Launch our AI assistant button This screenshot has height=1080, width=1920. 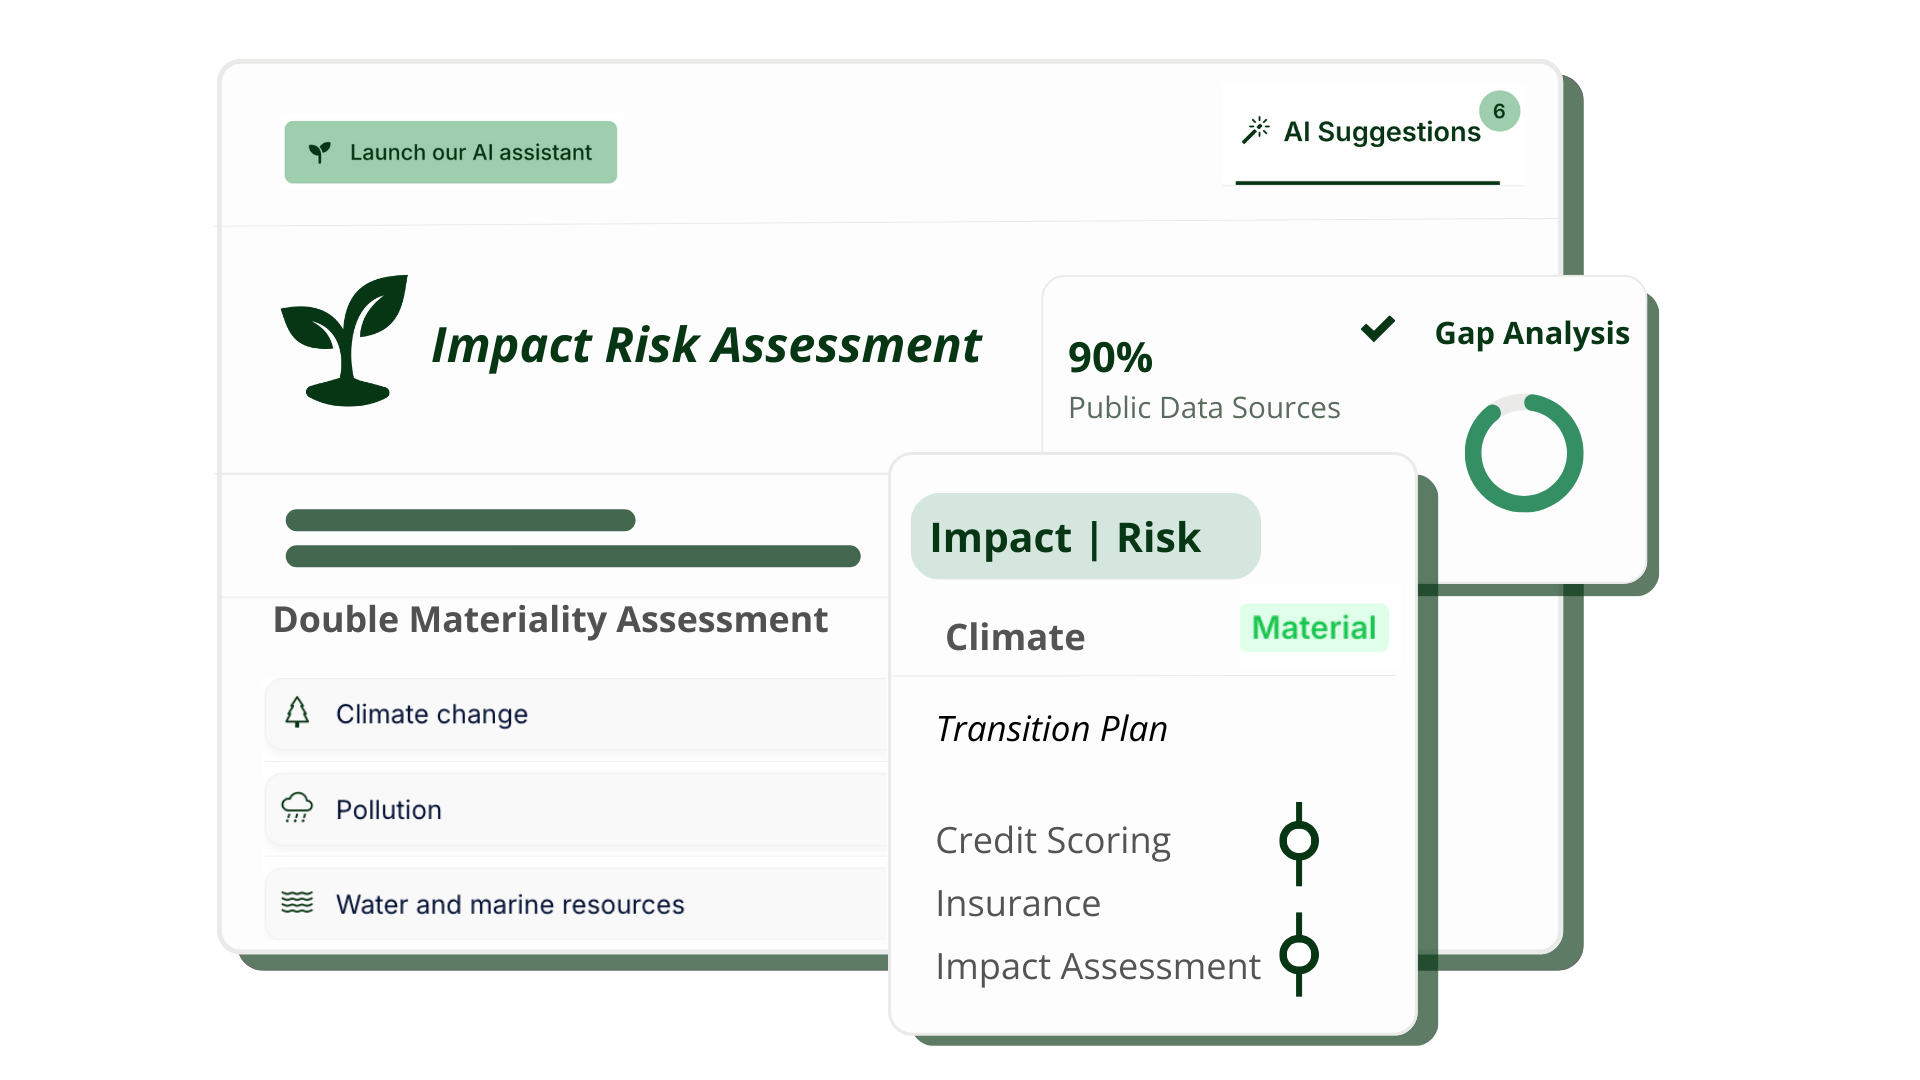pos(451,152)
